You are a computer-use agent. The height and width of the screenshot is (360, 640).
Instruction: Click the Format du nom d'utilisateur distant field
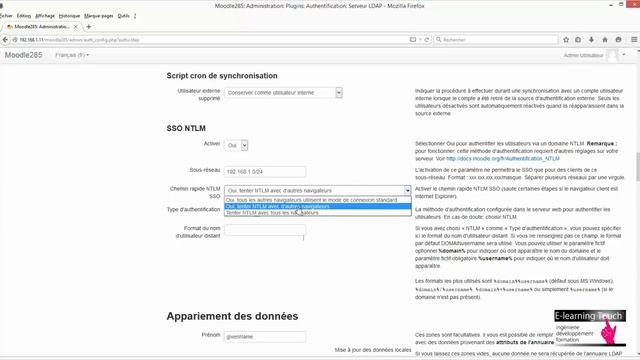(x=265, y=230)
